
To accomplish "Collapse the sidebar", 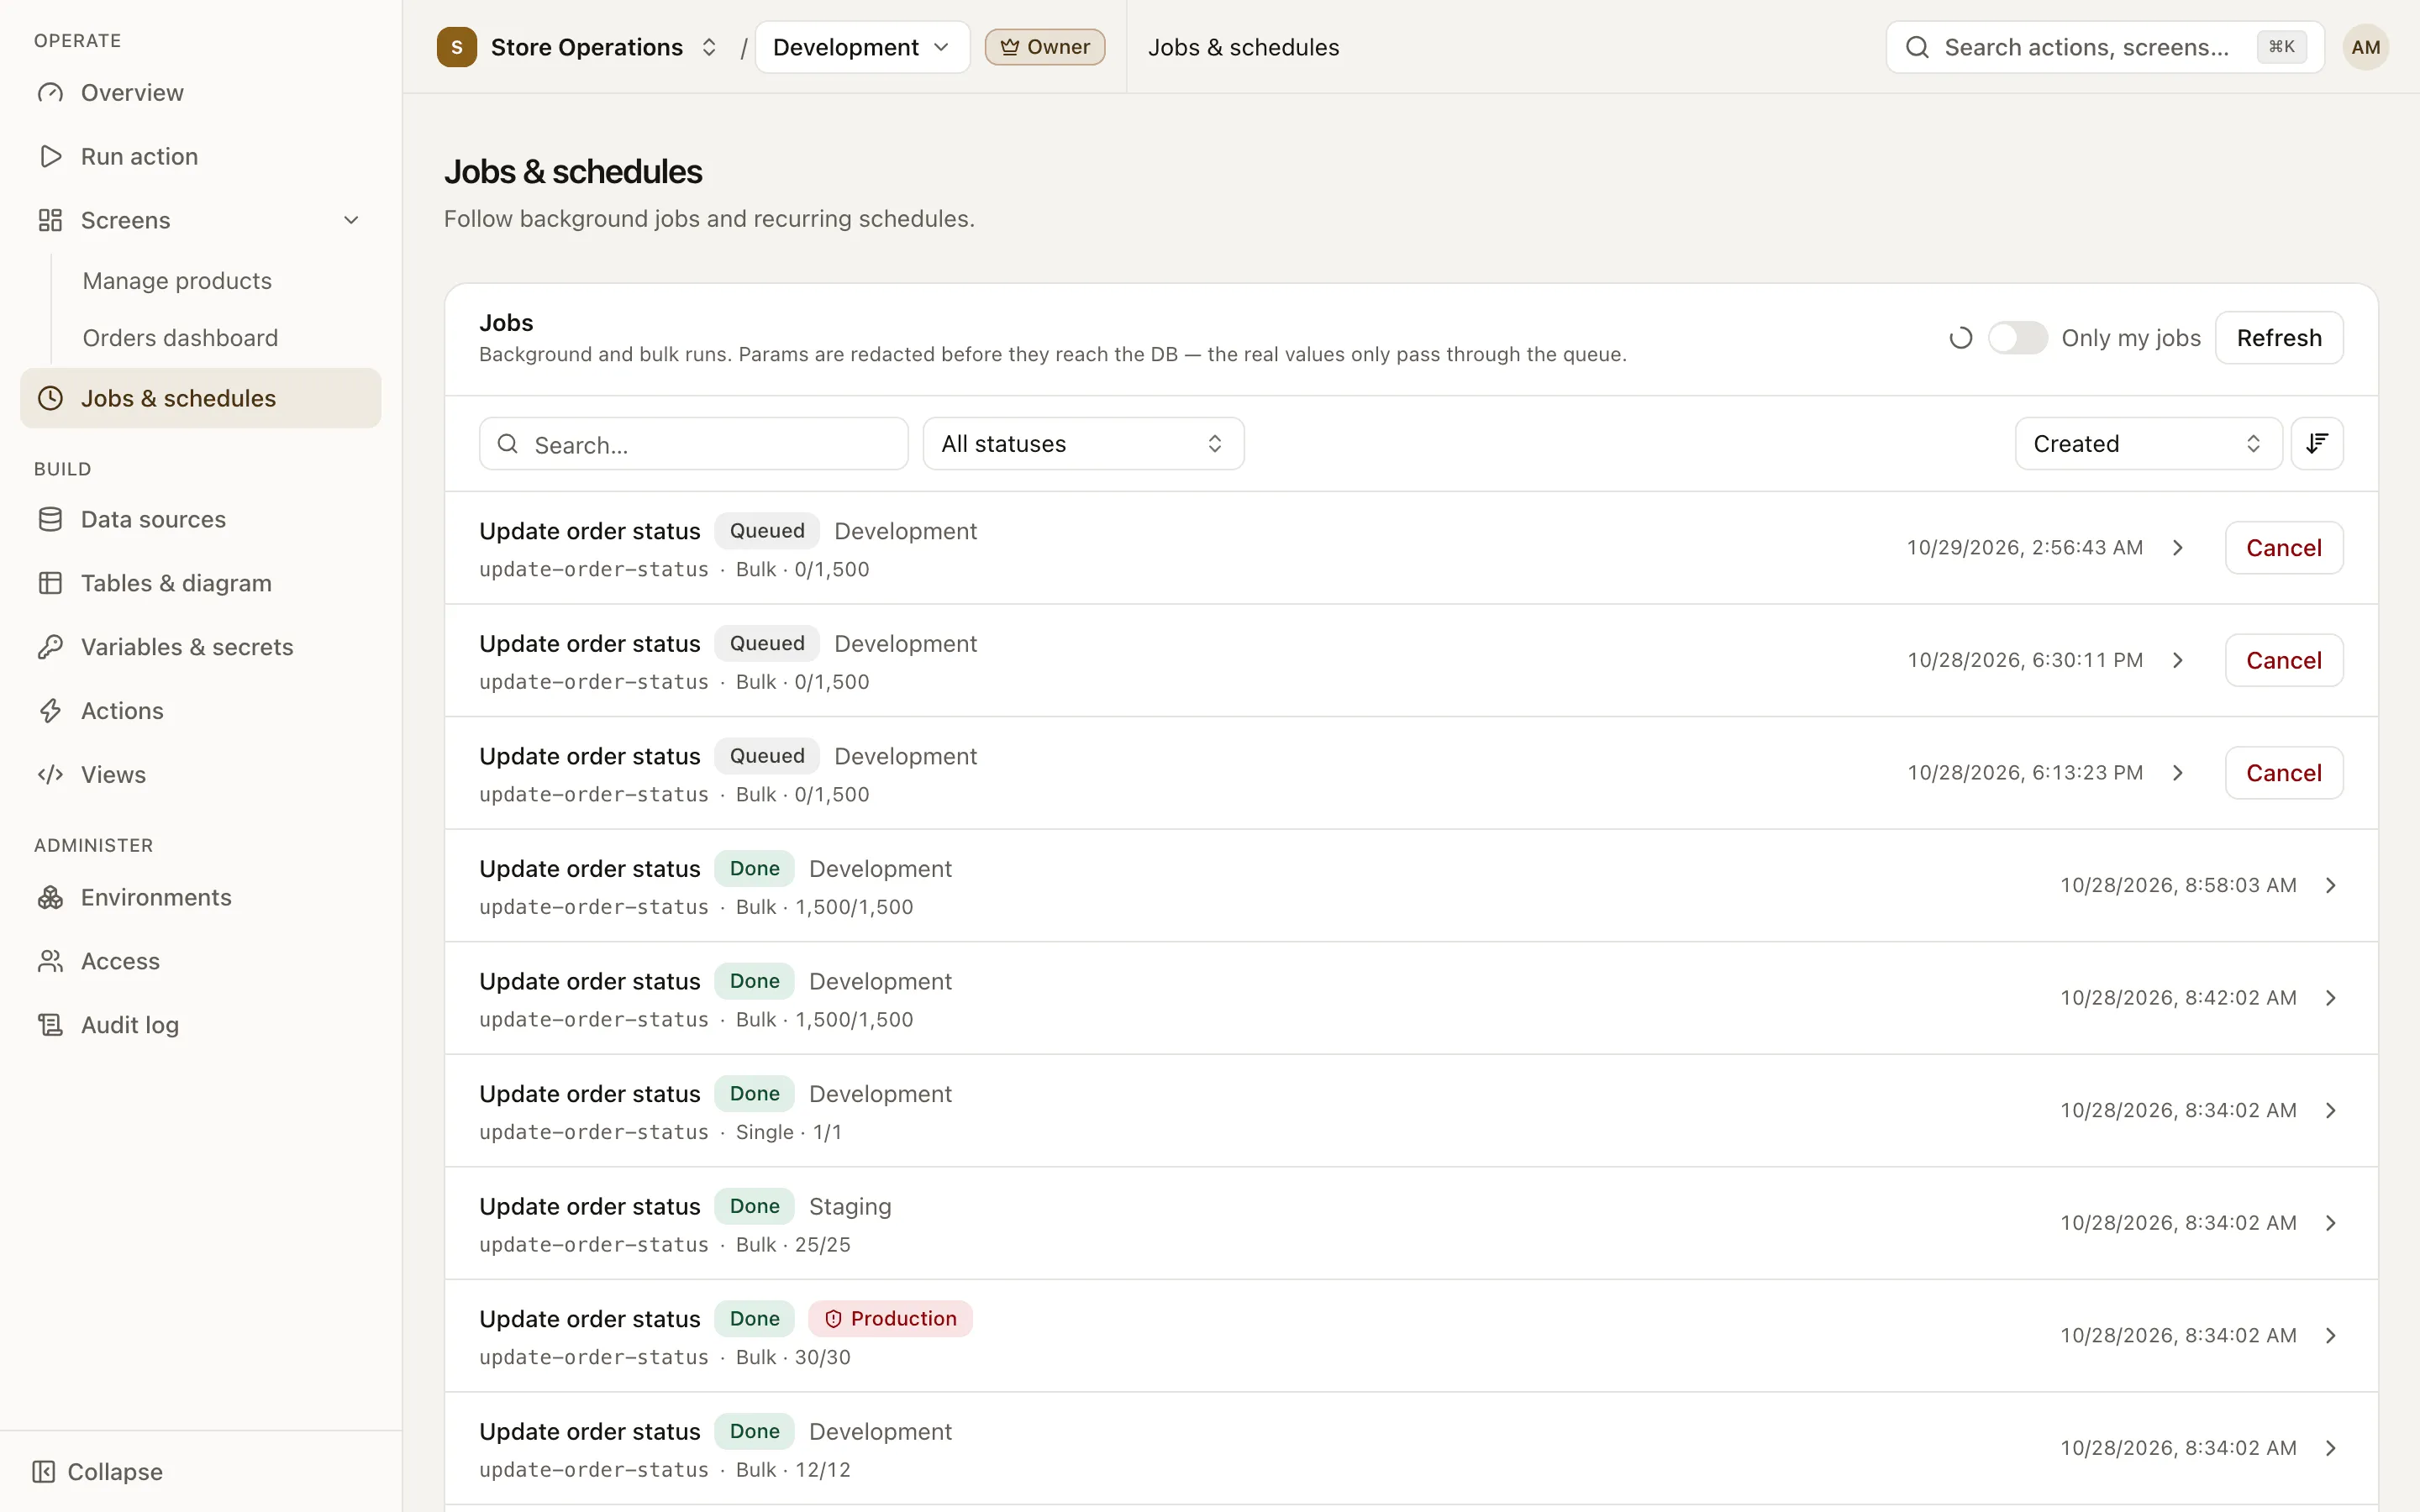I will click(x=98, y=1472).
